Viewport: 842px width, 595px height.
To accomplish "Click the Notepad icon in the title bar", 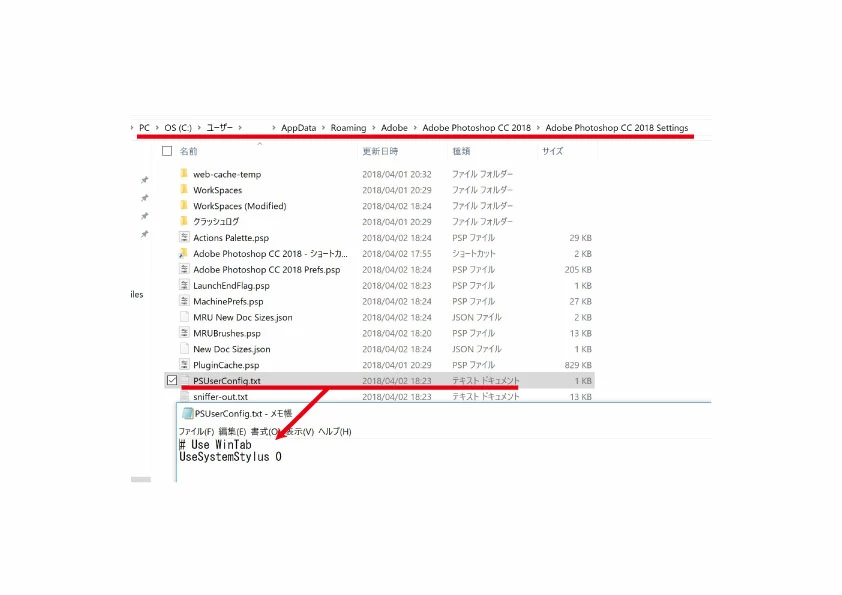I will (187, 413).
